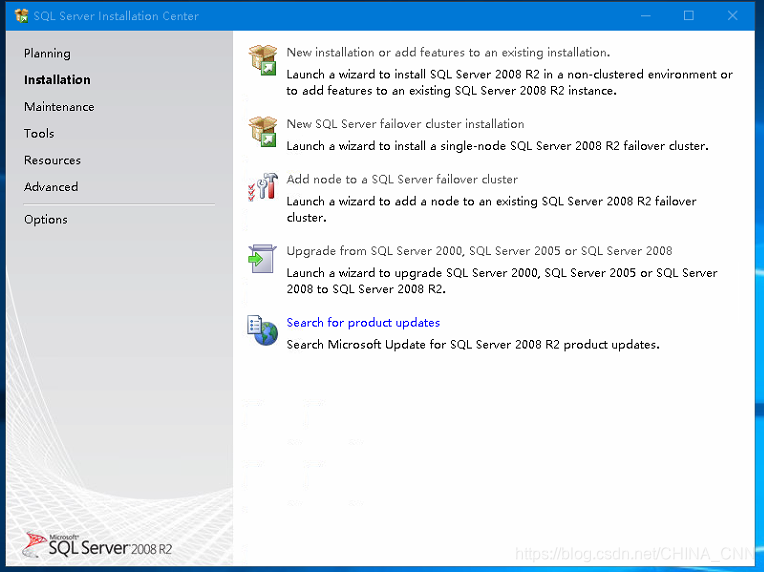Click the upgrade arrow icon
Image resolution: width=764 pixels, height=572 pixels.
pyautogui.click(x=262, y=258)
